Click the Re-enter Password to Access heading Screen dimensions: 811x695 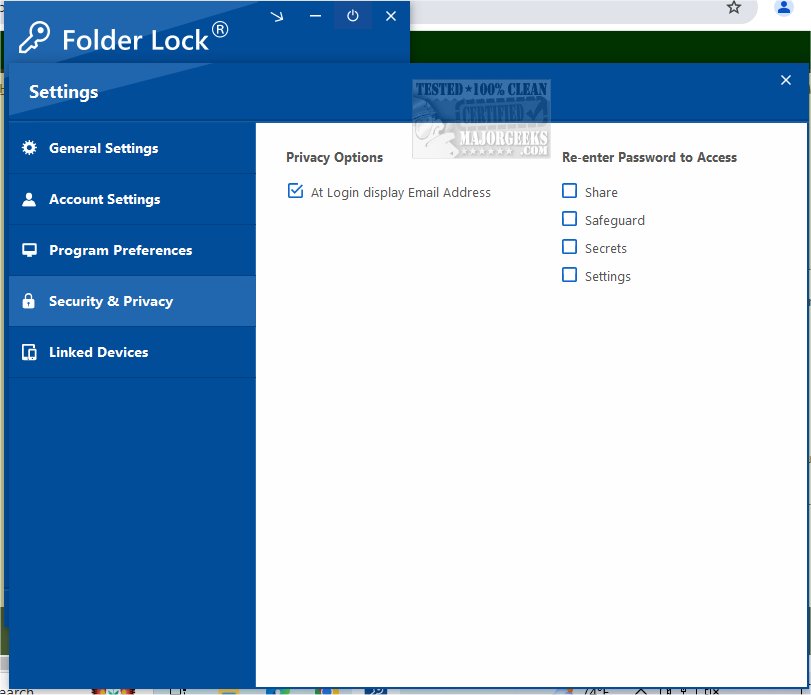click(x=649, y=157)
